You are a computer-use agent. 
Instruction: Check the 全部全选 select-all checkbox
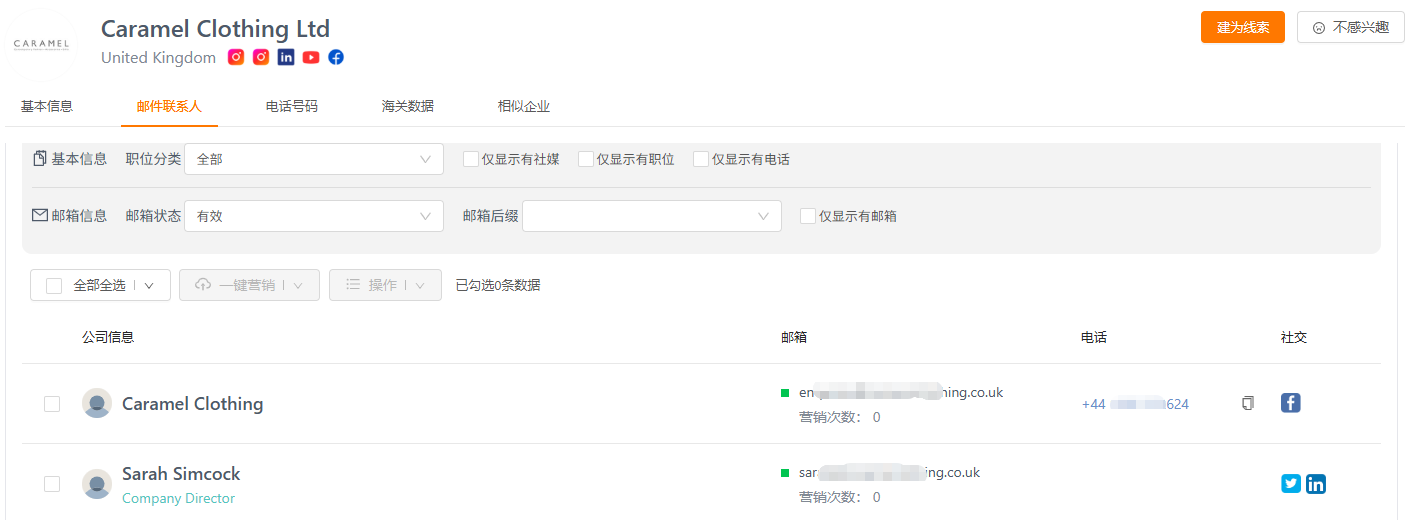54,286
